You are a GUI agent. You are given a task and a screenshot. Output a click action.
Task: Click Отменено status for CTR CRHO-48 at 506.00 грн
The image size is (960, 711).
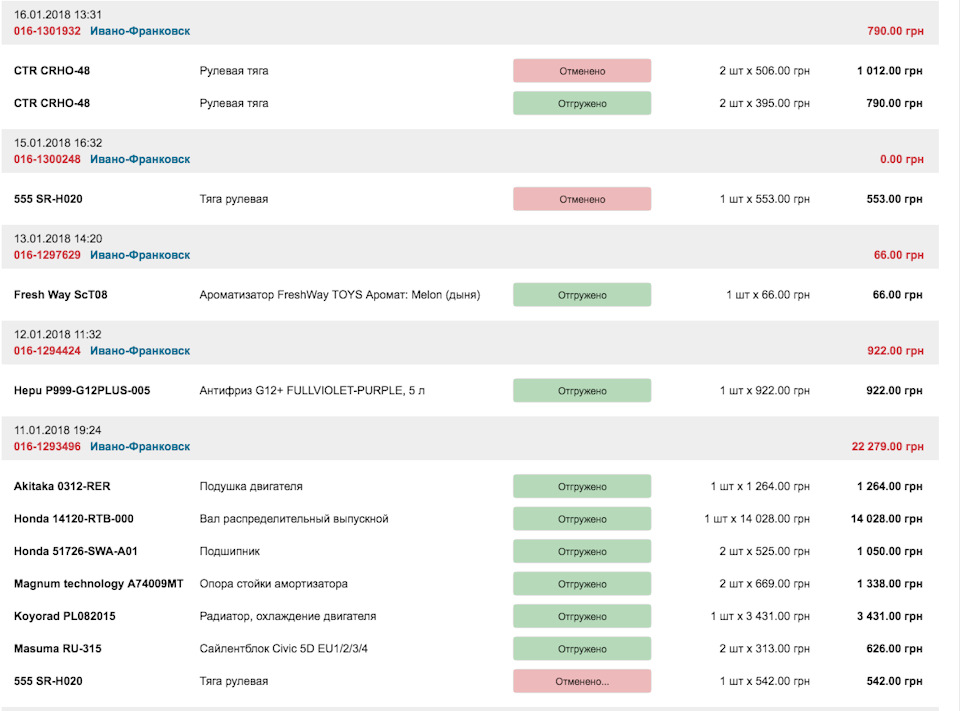[x=582, y=71]
